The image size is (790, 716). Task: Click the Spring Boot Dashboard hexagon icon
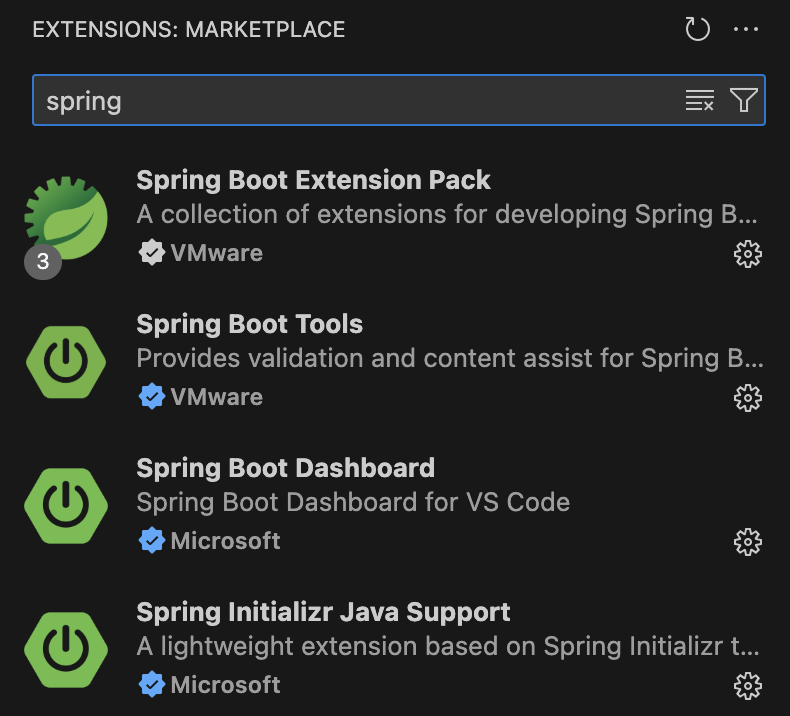[66, 505]
